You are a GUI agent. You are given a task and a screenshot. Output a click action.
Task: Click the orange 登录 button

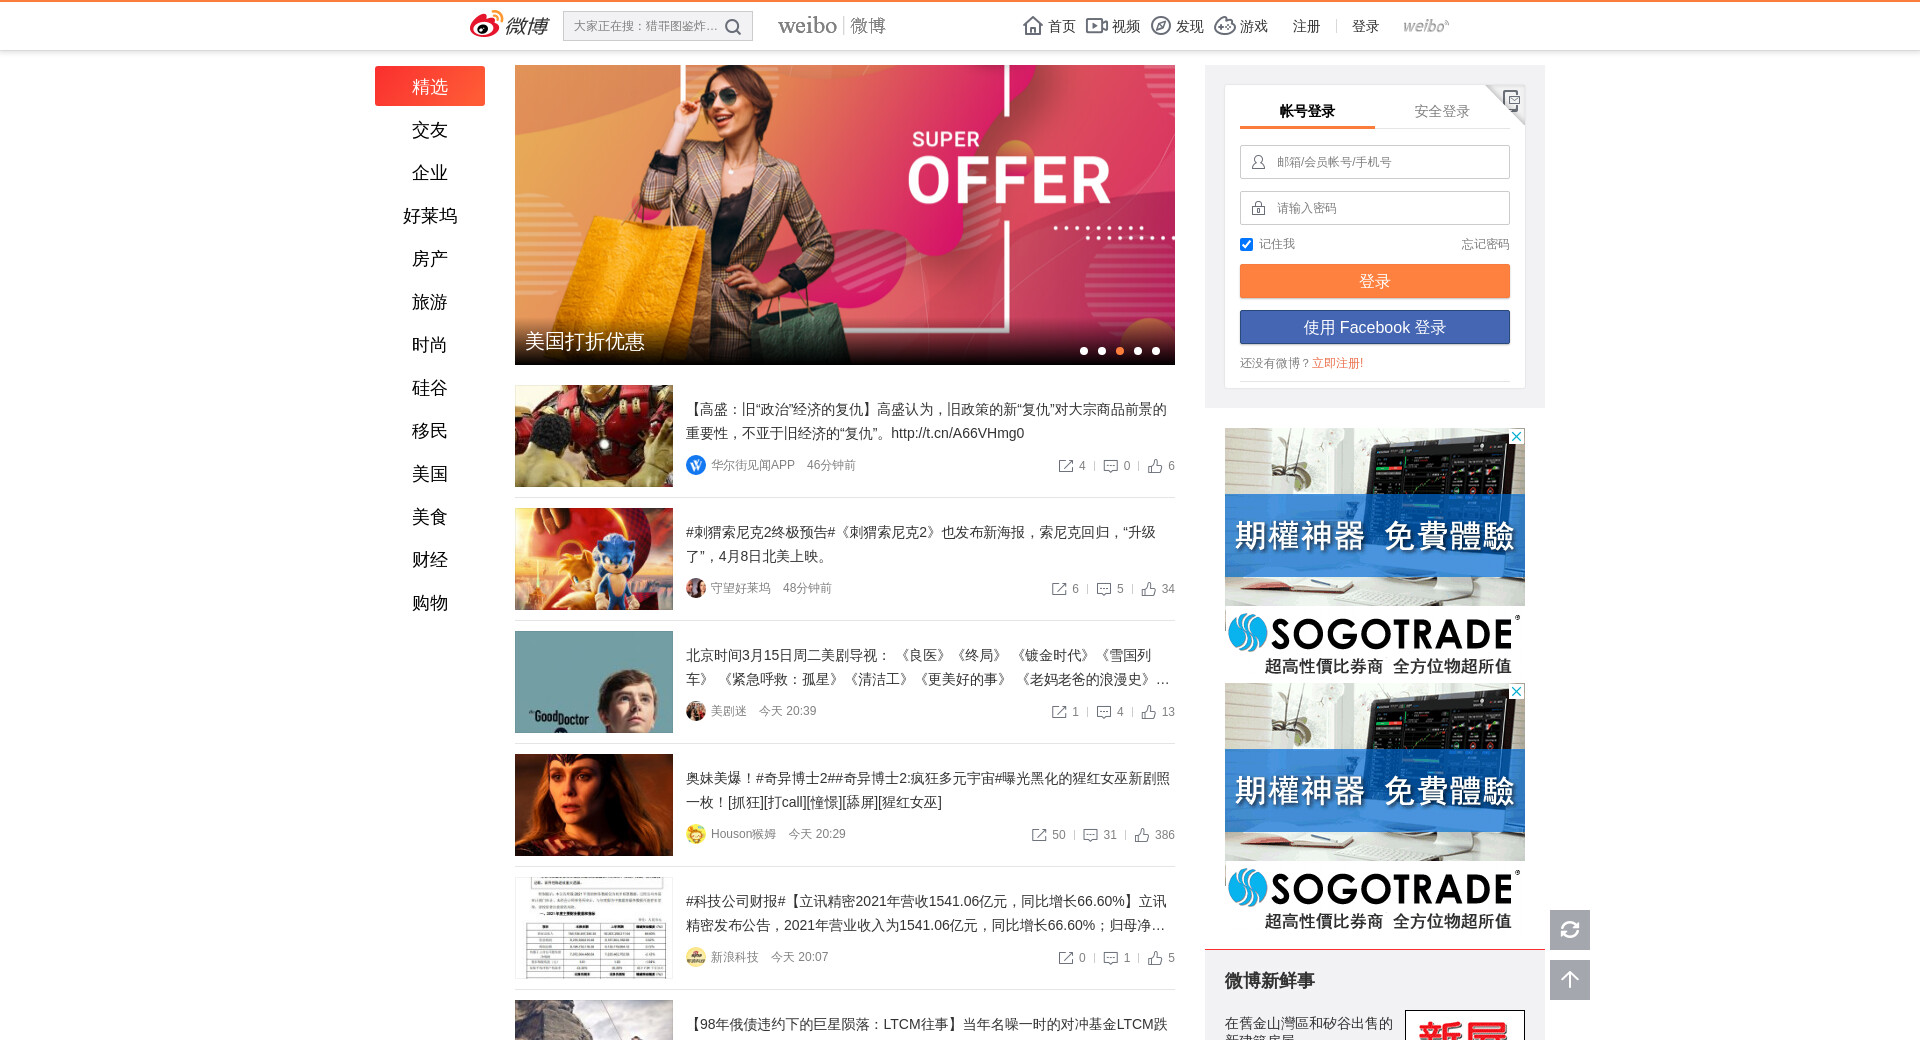click(1374, 281)
